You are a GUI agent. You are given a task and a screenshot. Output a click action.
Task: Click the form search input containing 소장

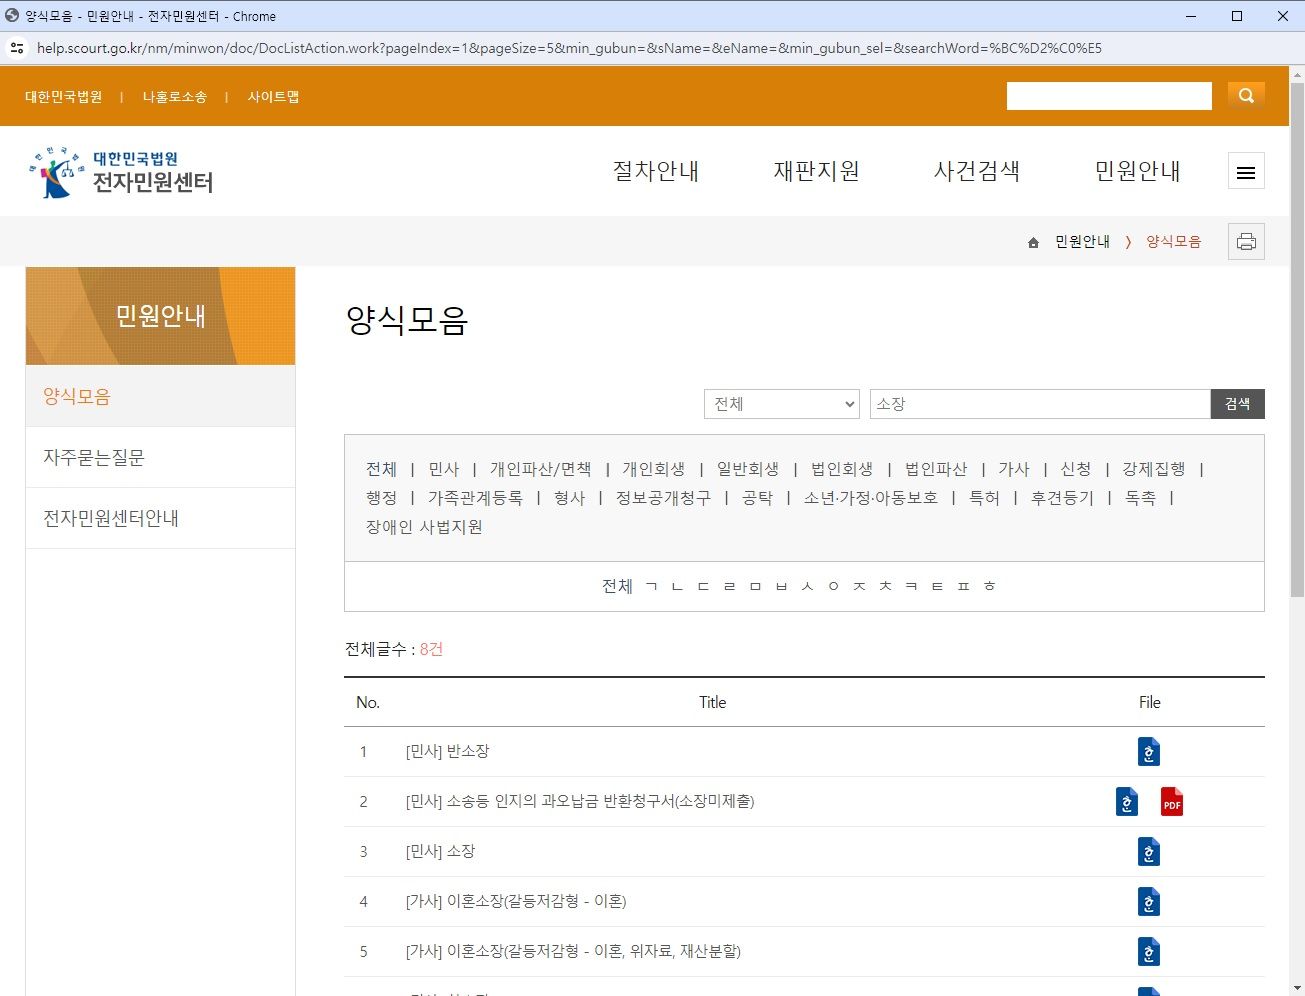1039,404
